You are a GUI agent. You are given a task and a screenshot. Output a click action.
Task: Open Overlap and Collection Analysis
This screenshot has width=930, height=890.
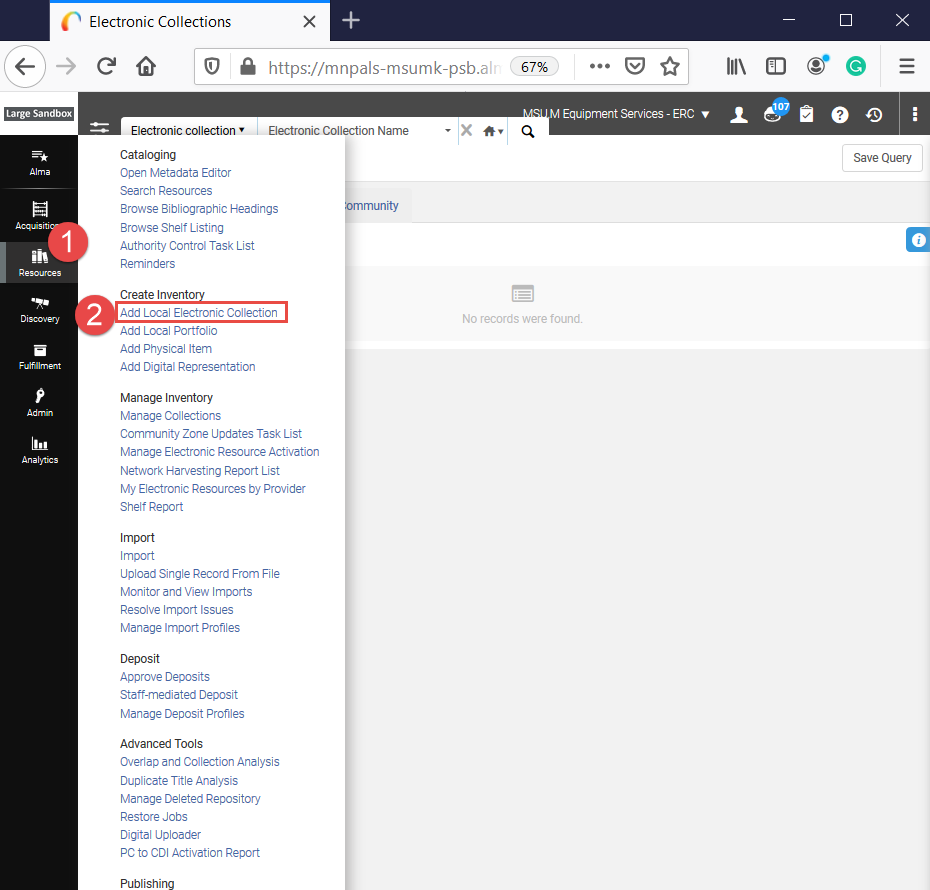tap(199, 761)
